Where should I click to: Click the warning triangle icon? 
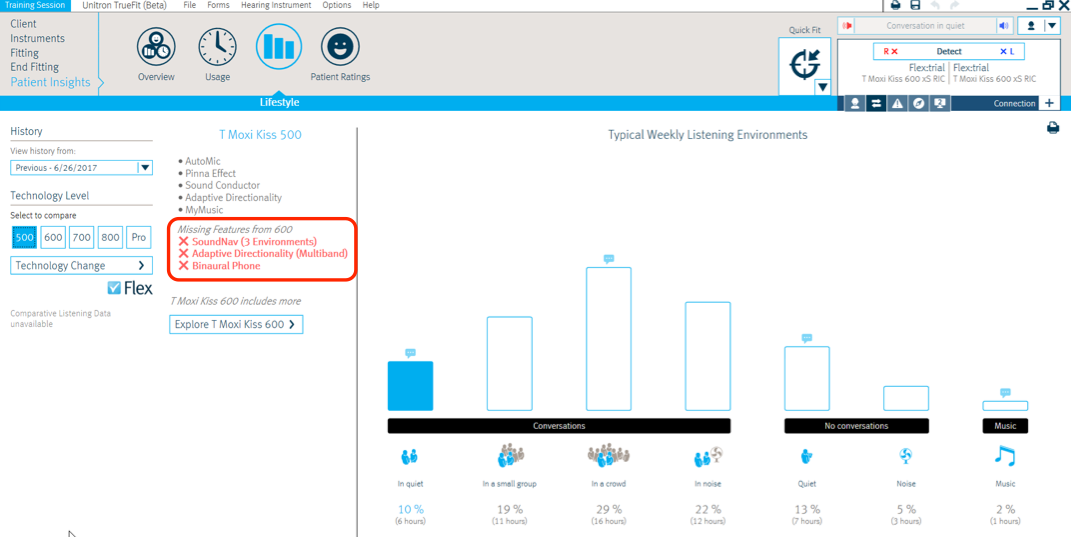pyautogui.click(x=897, y=103)
